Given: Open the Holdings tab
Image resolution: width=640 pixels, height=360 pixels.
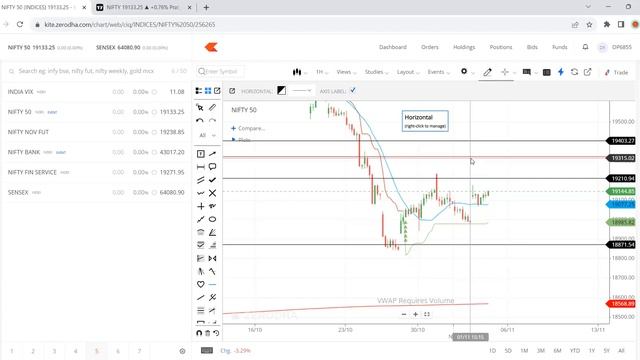Looking at the screenshot, I should [464, 47].
